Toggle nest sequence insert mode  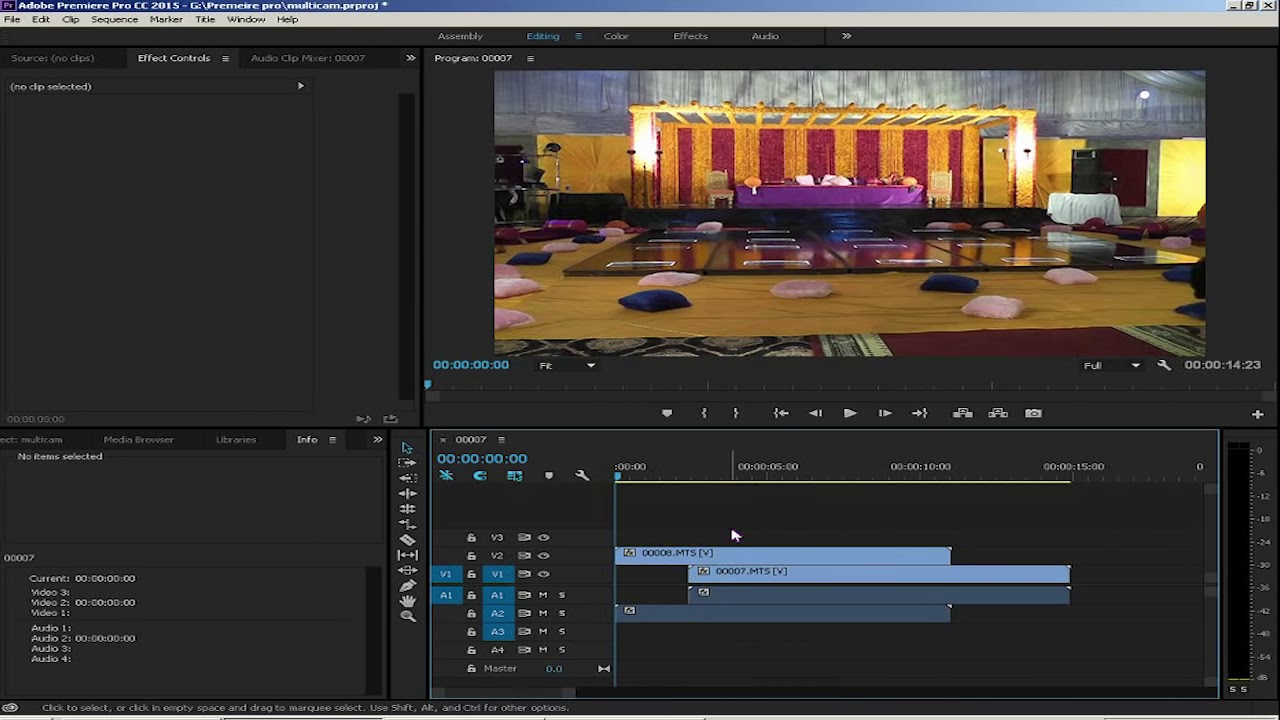[x=446, y=476]
